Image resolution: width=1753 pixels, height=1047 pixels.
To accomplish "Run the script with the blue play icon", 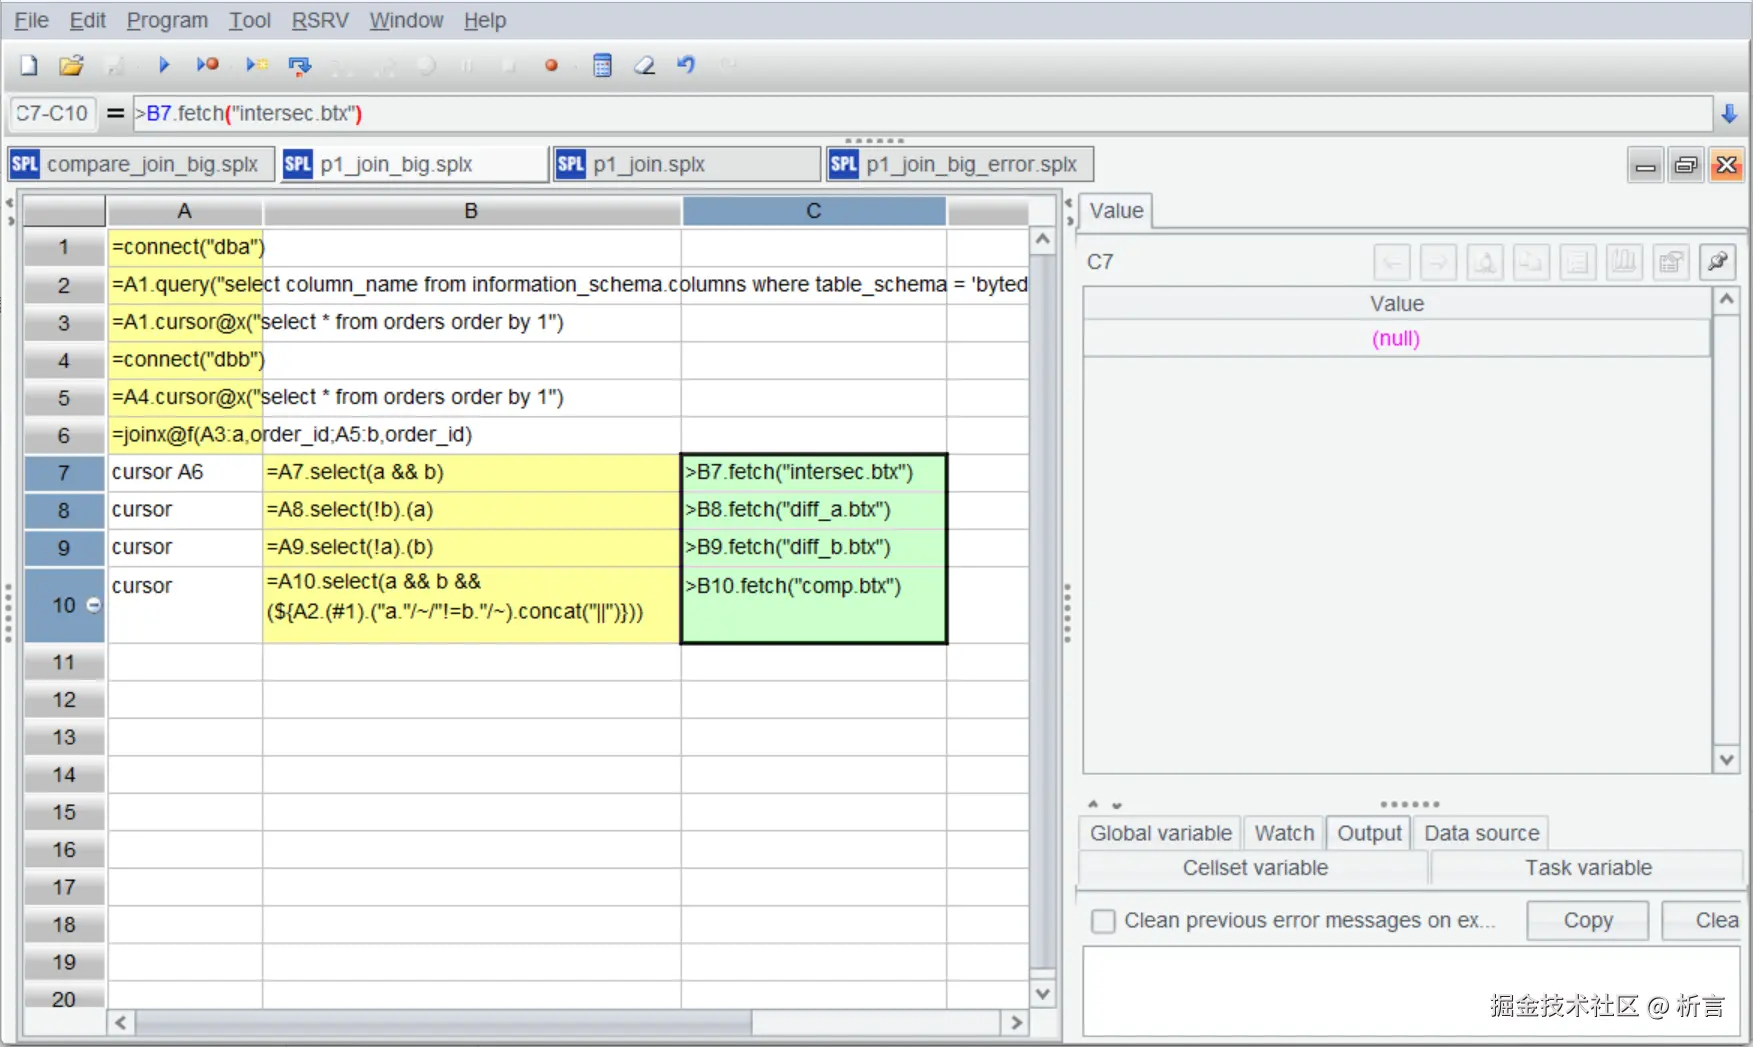I will pos(164,65).
